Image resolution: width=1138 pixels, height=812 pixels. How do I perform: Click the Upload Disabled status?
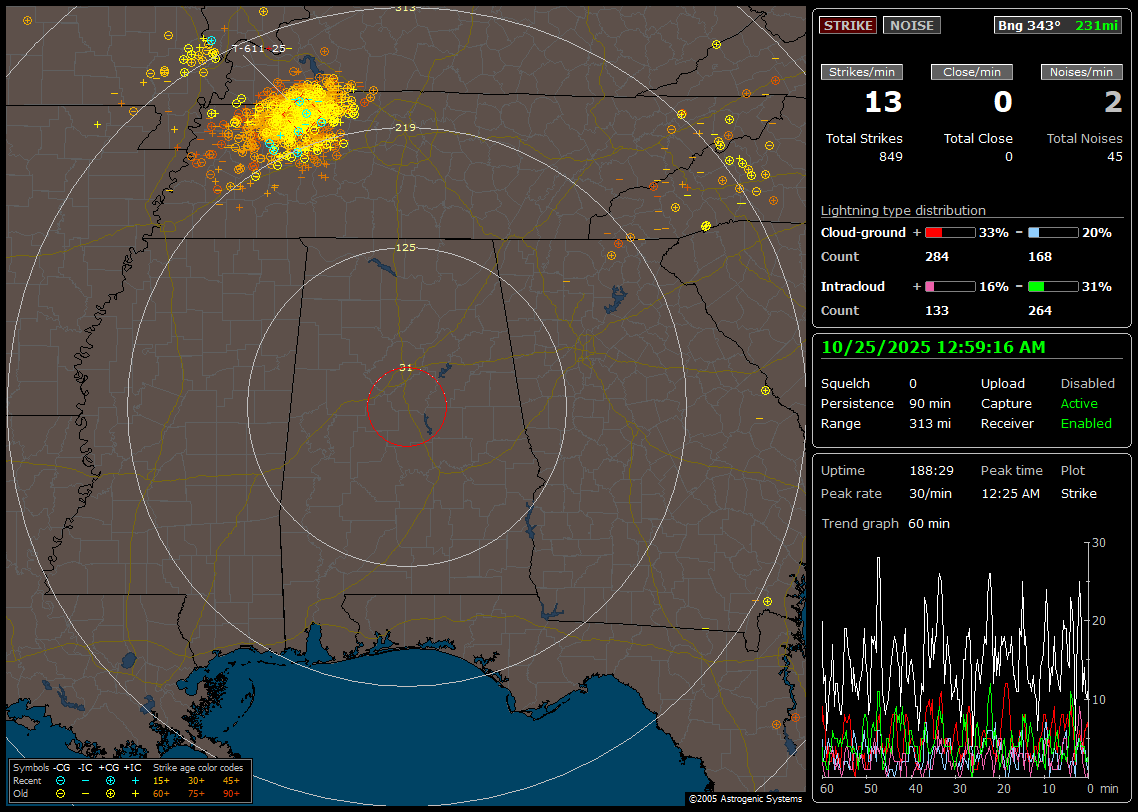[1087, 384]
